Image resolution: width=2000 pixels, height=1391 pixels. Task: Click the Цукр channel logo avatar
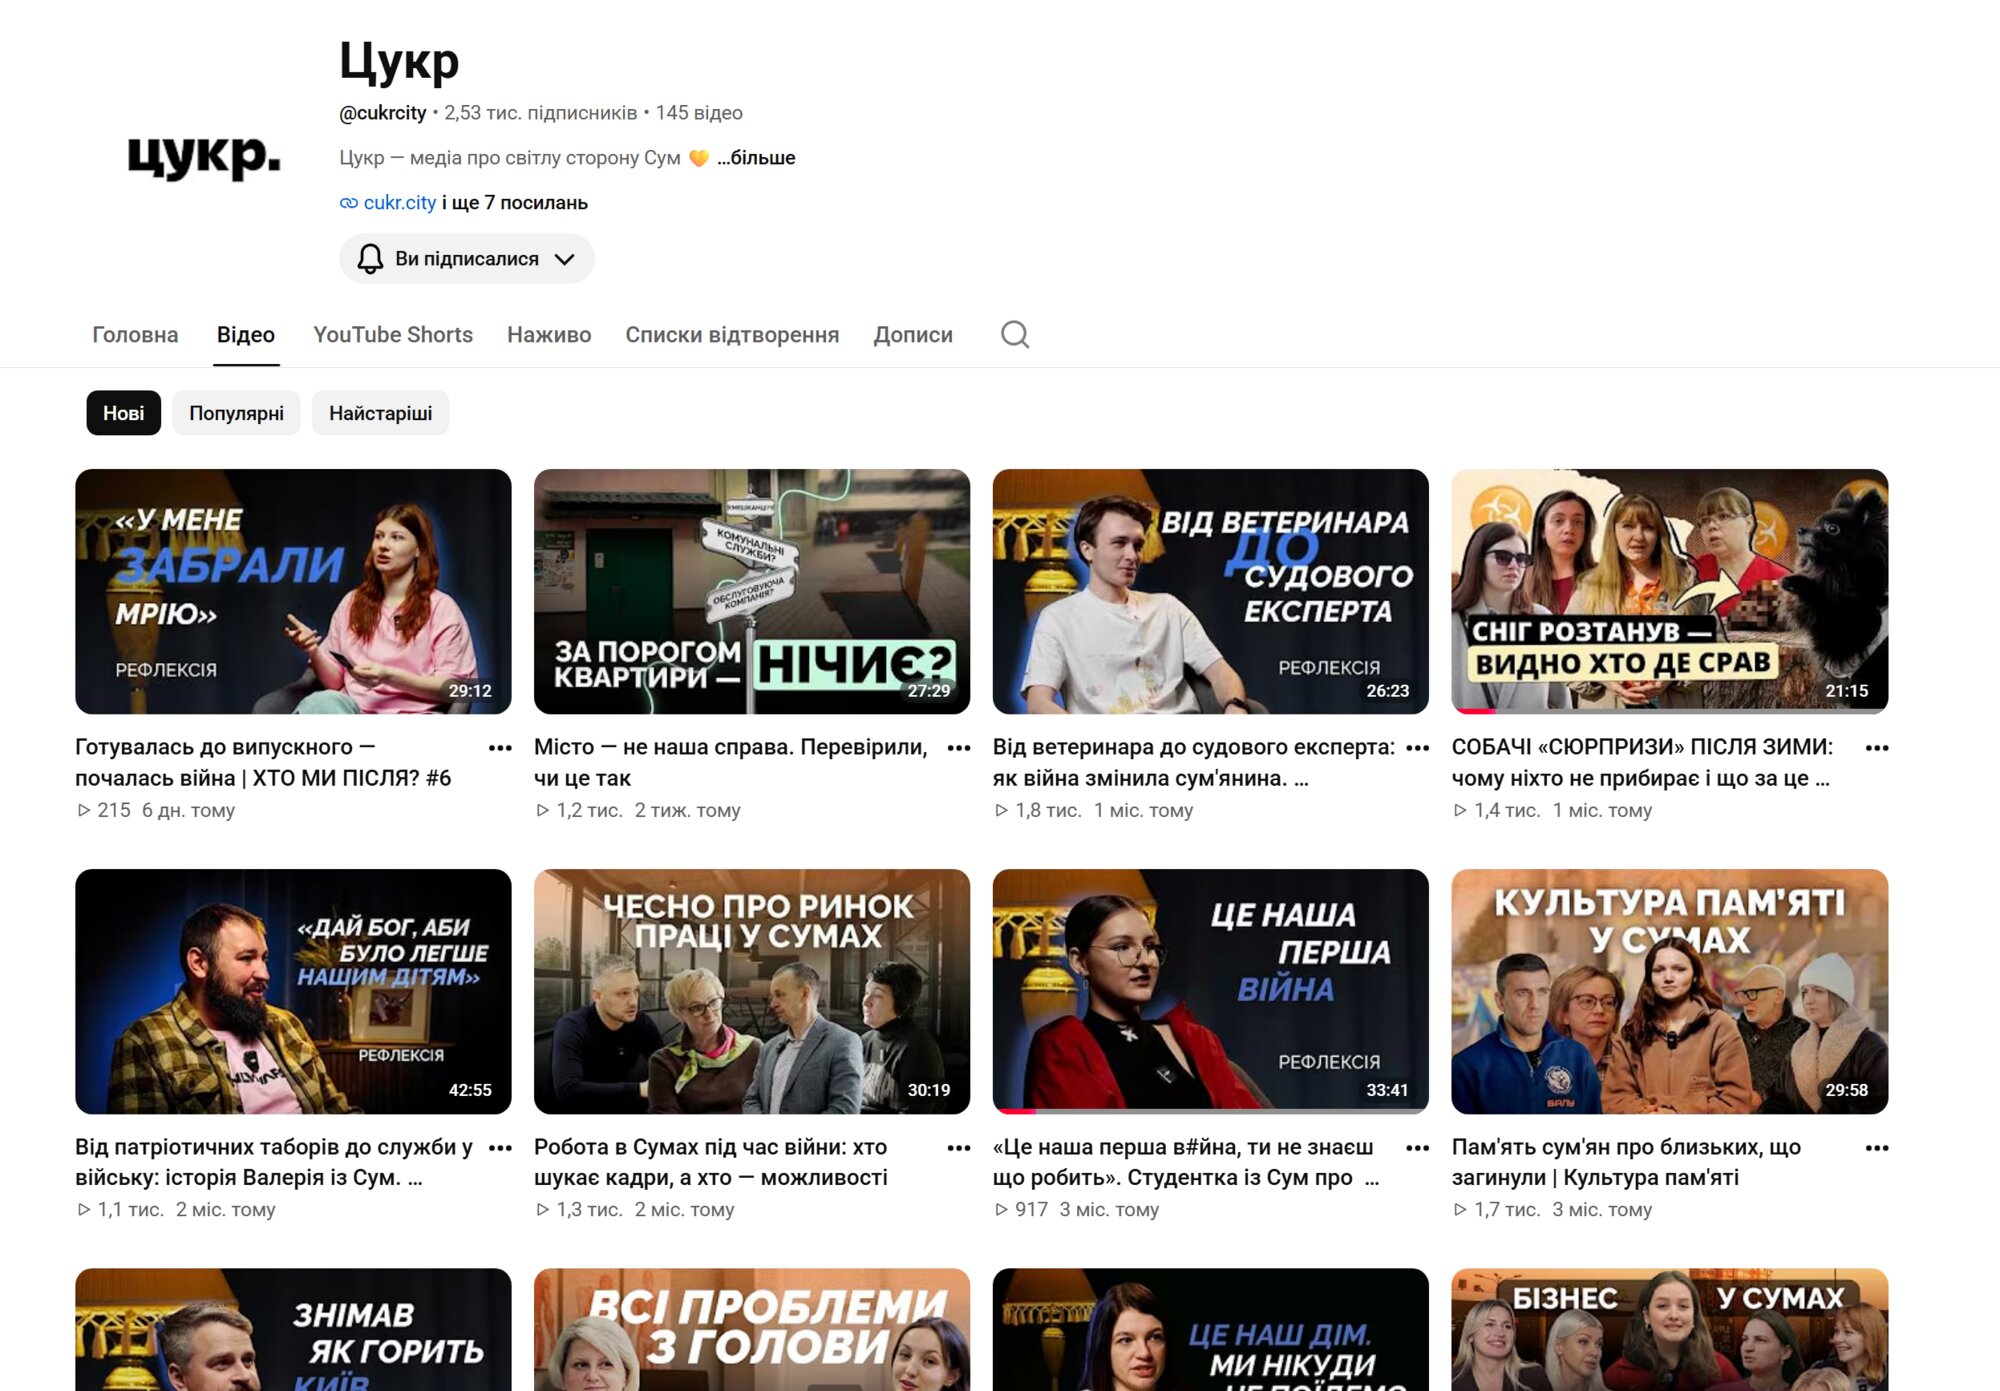204,157
